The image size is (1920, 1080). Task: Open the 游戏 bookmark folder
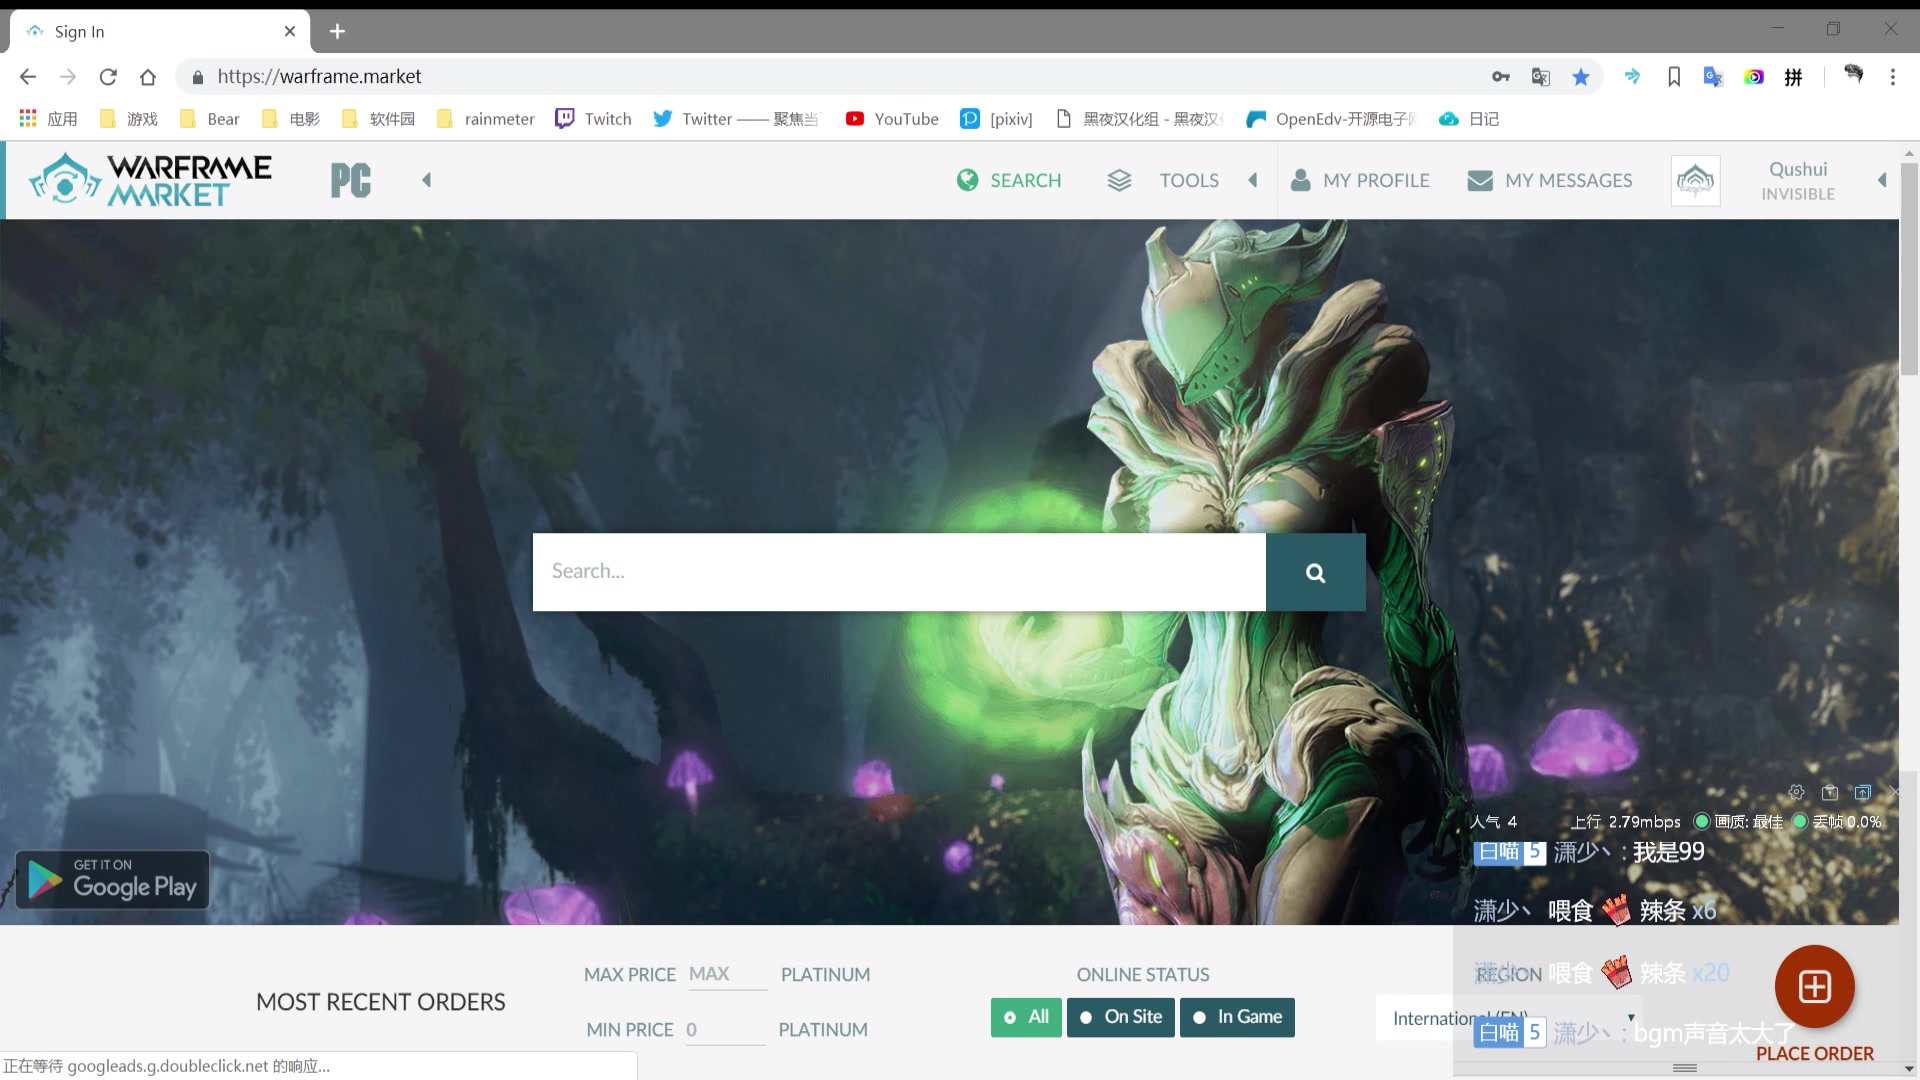(x=129, y=119)
